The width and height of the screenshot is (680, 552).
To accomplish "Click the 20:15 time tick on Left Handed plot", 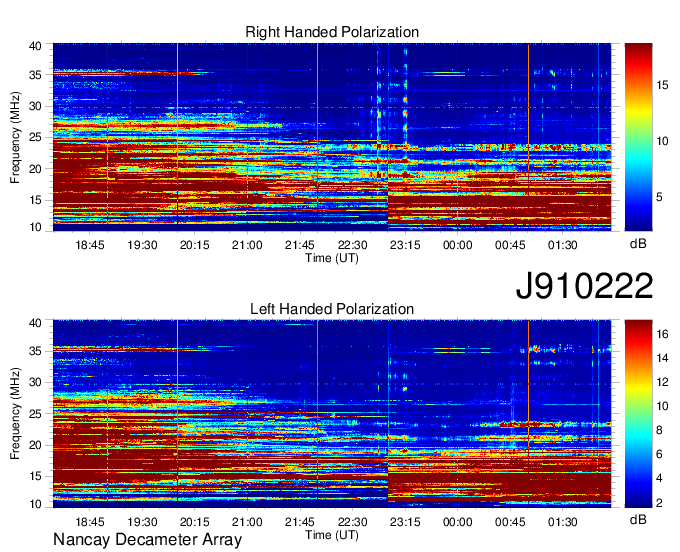I will (195, 522).
